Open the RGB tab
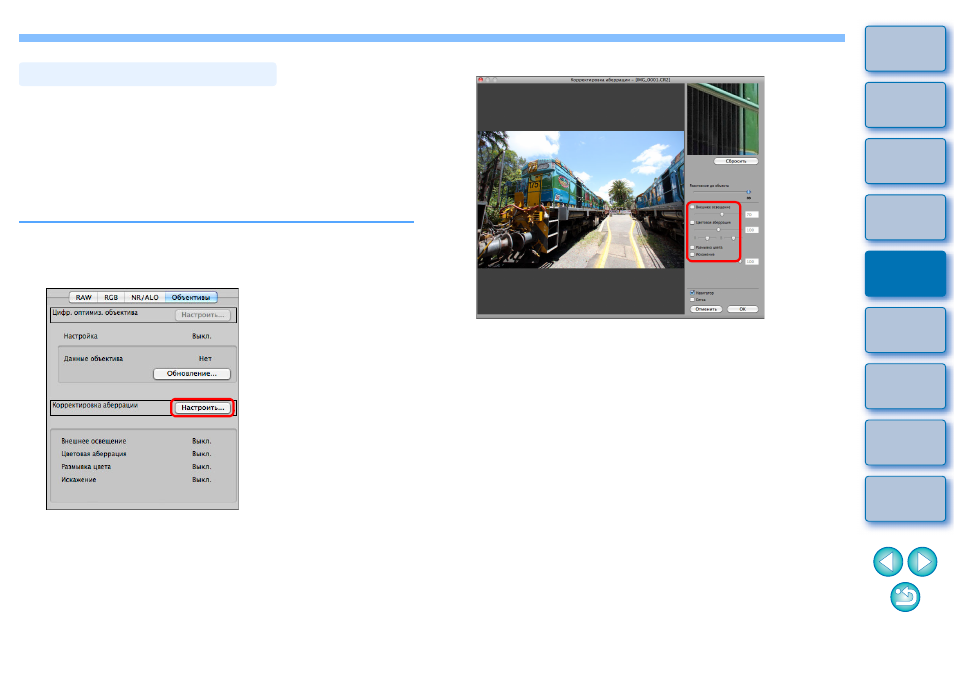954x674 pixels. tap(111, 297)
